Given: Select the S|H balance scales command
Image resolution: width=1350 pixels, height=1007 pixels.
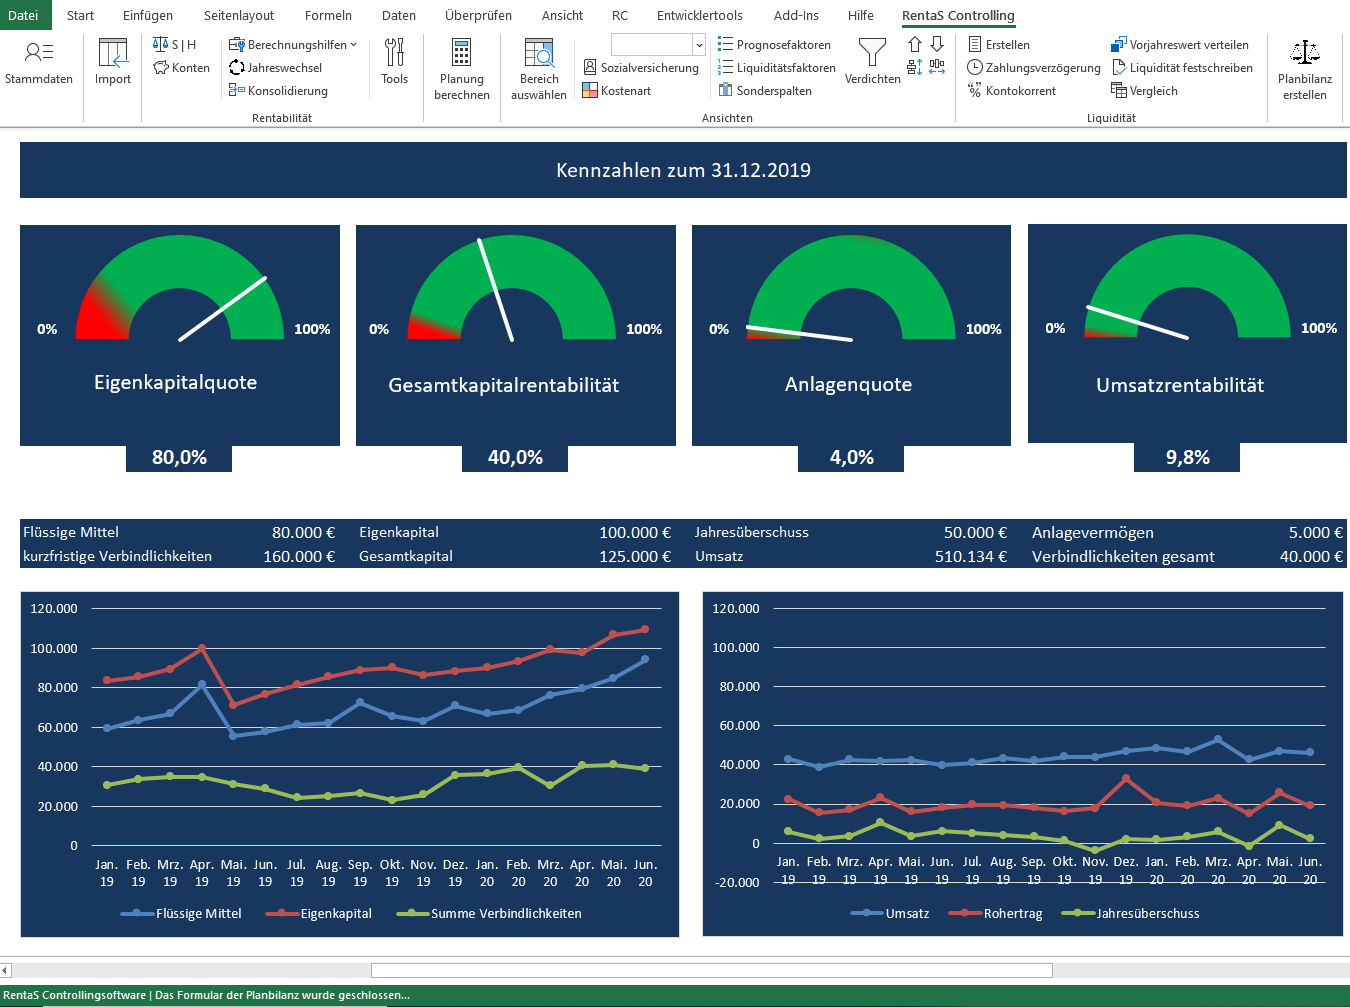Looking at the screenshot, I should [x=174, y=45].
